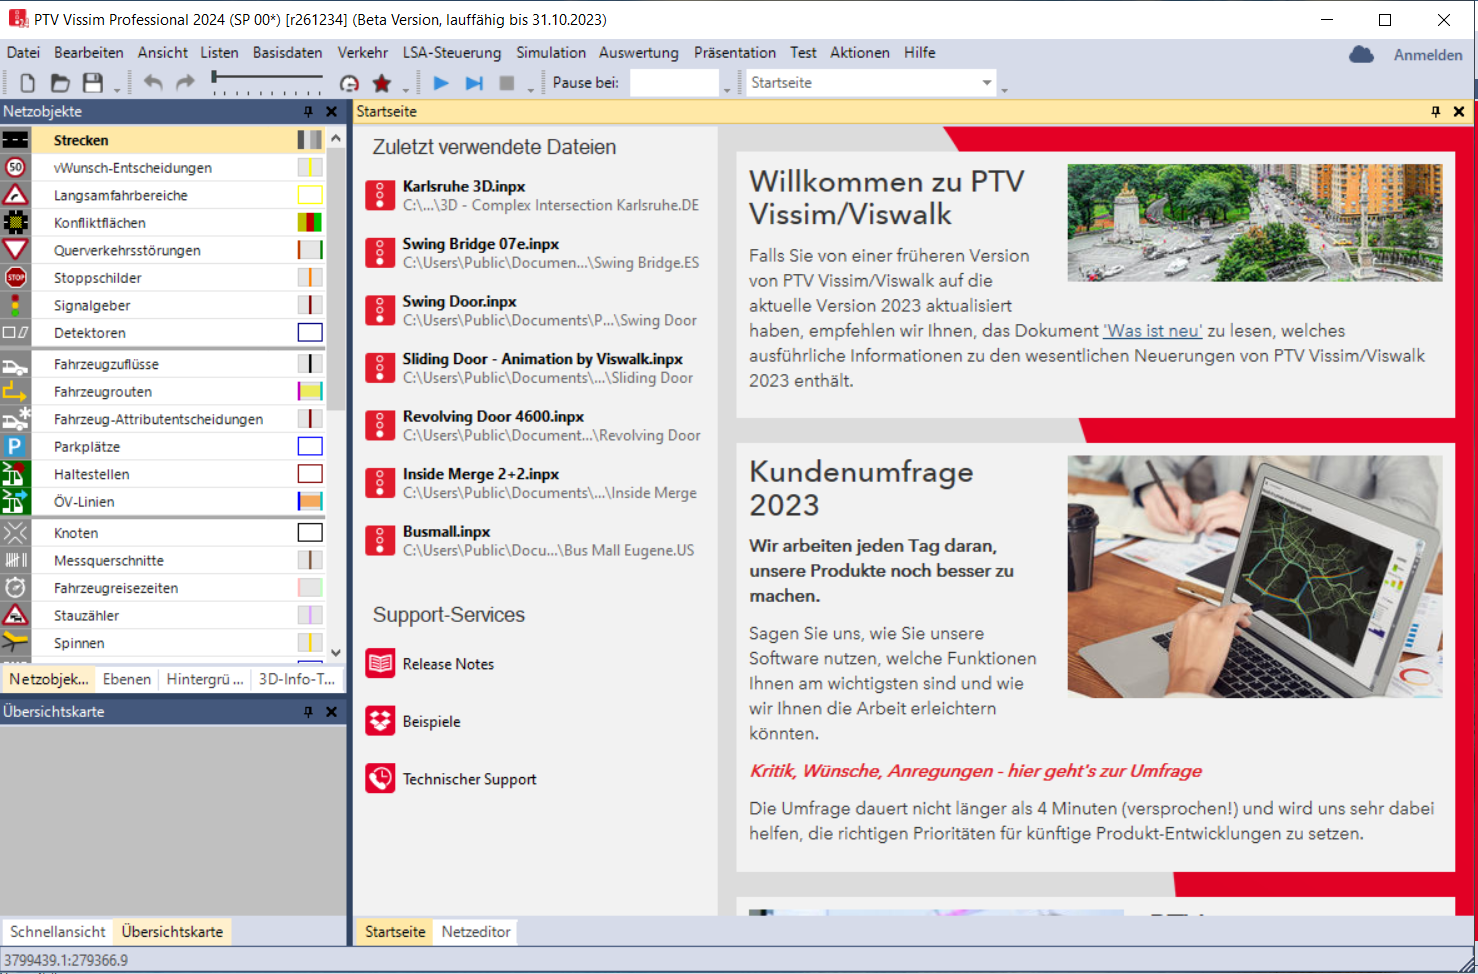Open the 'Was ist neu' document link
Viewport: 1478px width, 974px height.
1153,331
